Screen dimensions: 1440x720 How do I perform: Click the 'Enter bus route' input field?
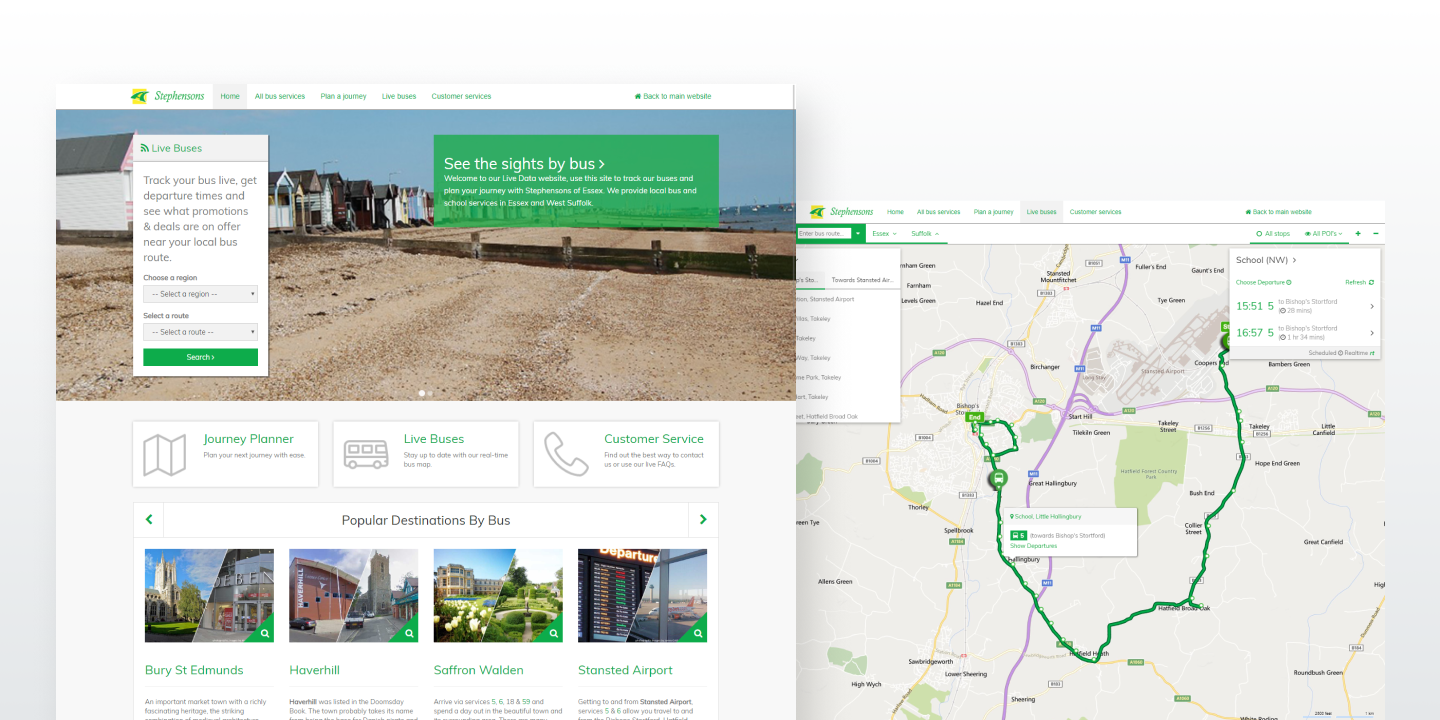[x=824, y=234]
